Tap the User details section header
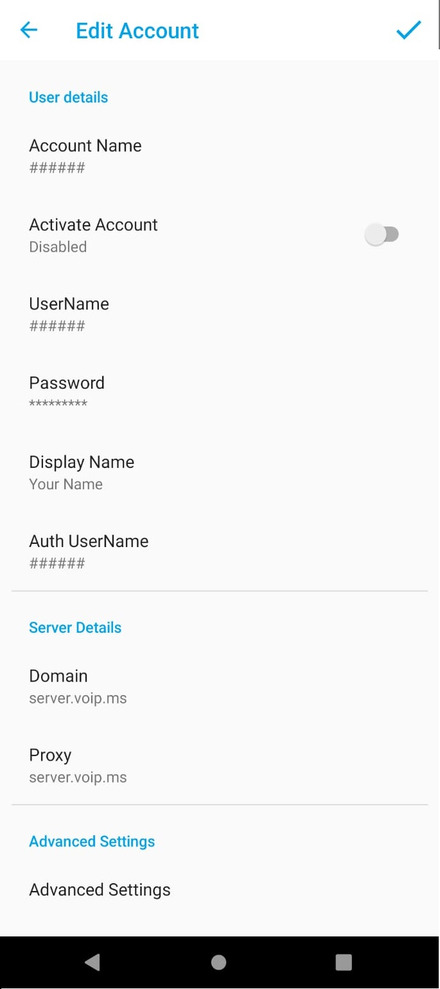Image resolution: width=440 pixels, height=989 pixels. [69, 97]
